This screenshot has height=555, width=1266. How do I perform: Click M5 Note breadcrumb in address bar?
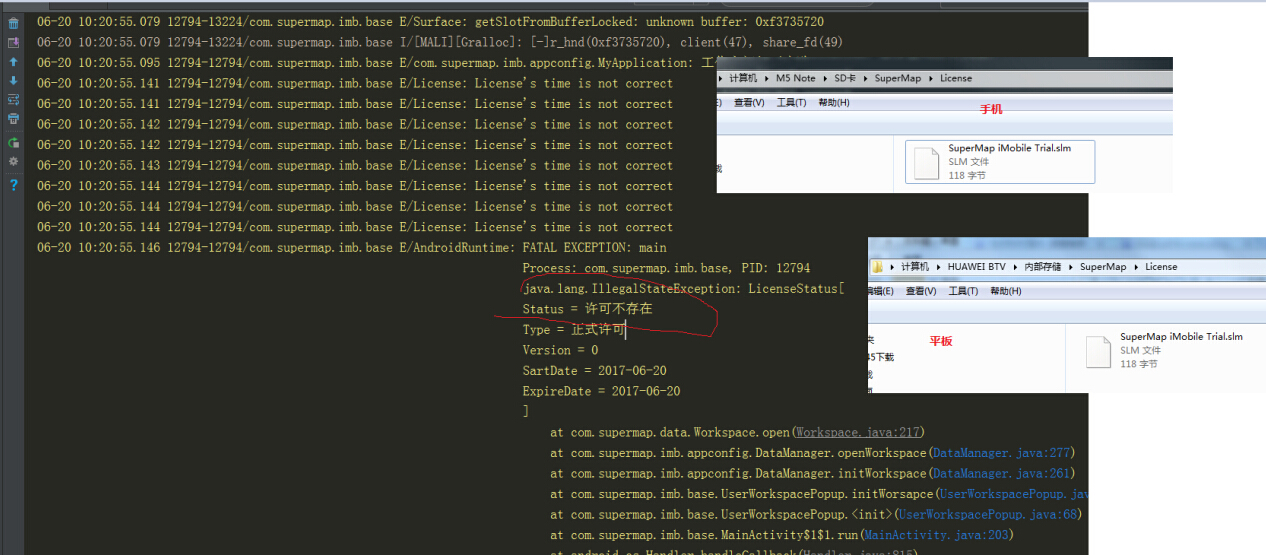[x=795, y=78]
